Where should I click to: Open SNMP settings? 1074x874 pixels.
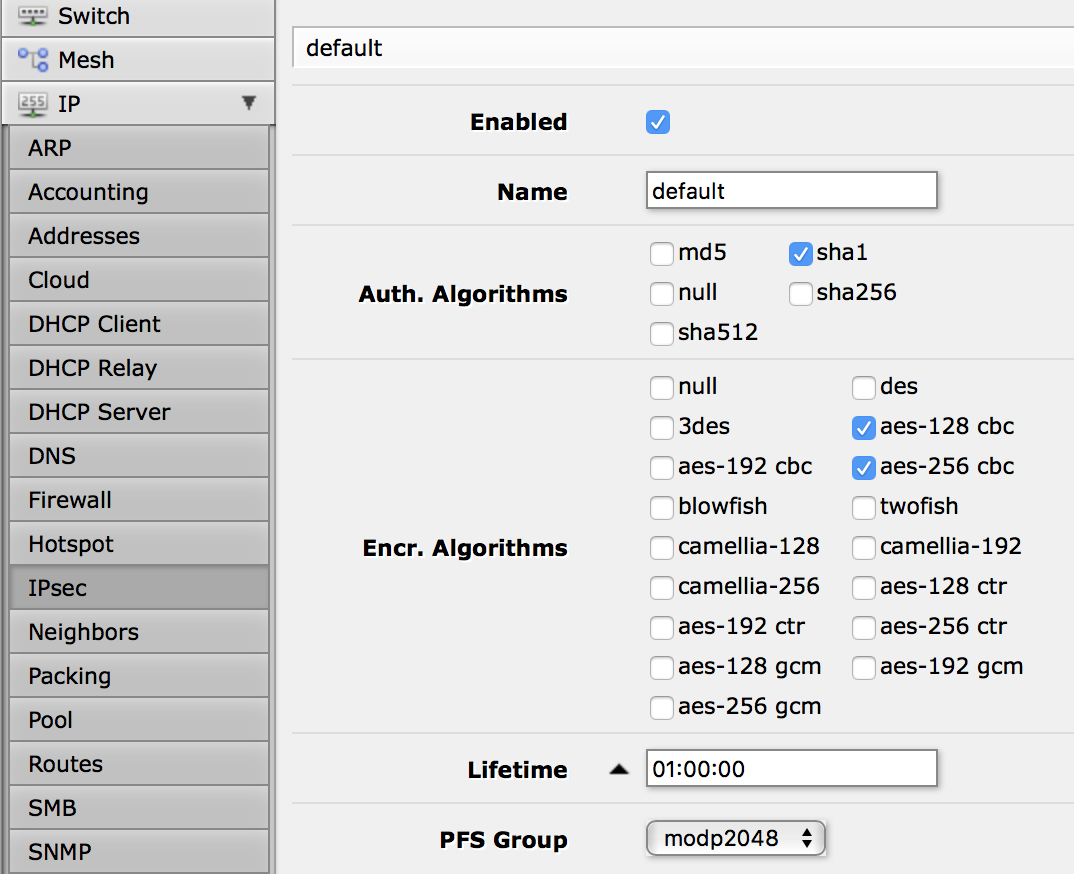(139, 851)
